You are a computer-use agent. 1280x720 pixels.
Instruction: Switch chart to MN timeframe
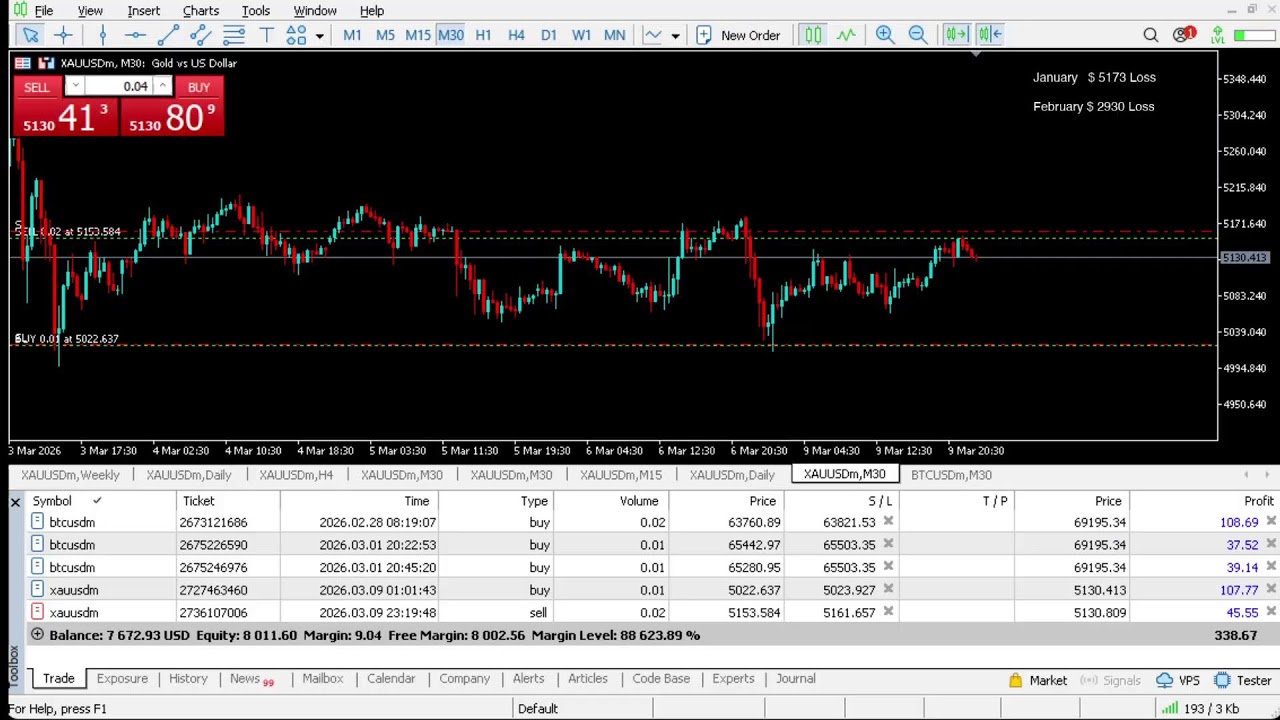(614, 35)
